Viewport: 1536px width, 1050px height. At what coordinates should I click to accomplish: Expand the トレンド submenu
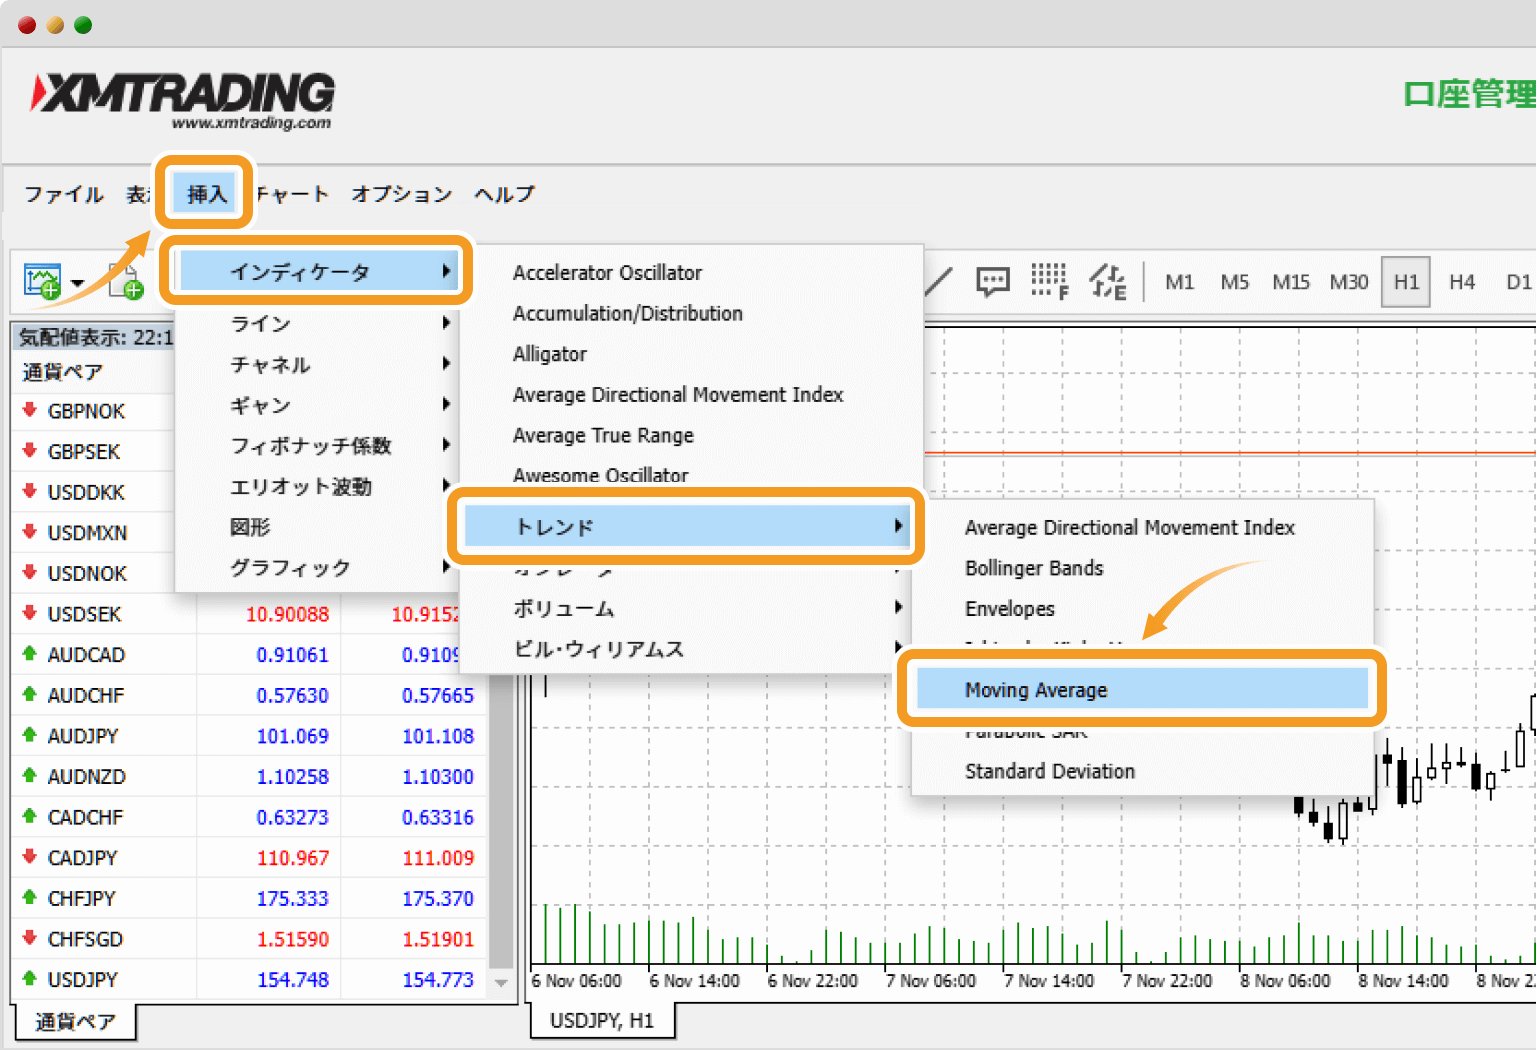point(686,526)
